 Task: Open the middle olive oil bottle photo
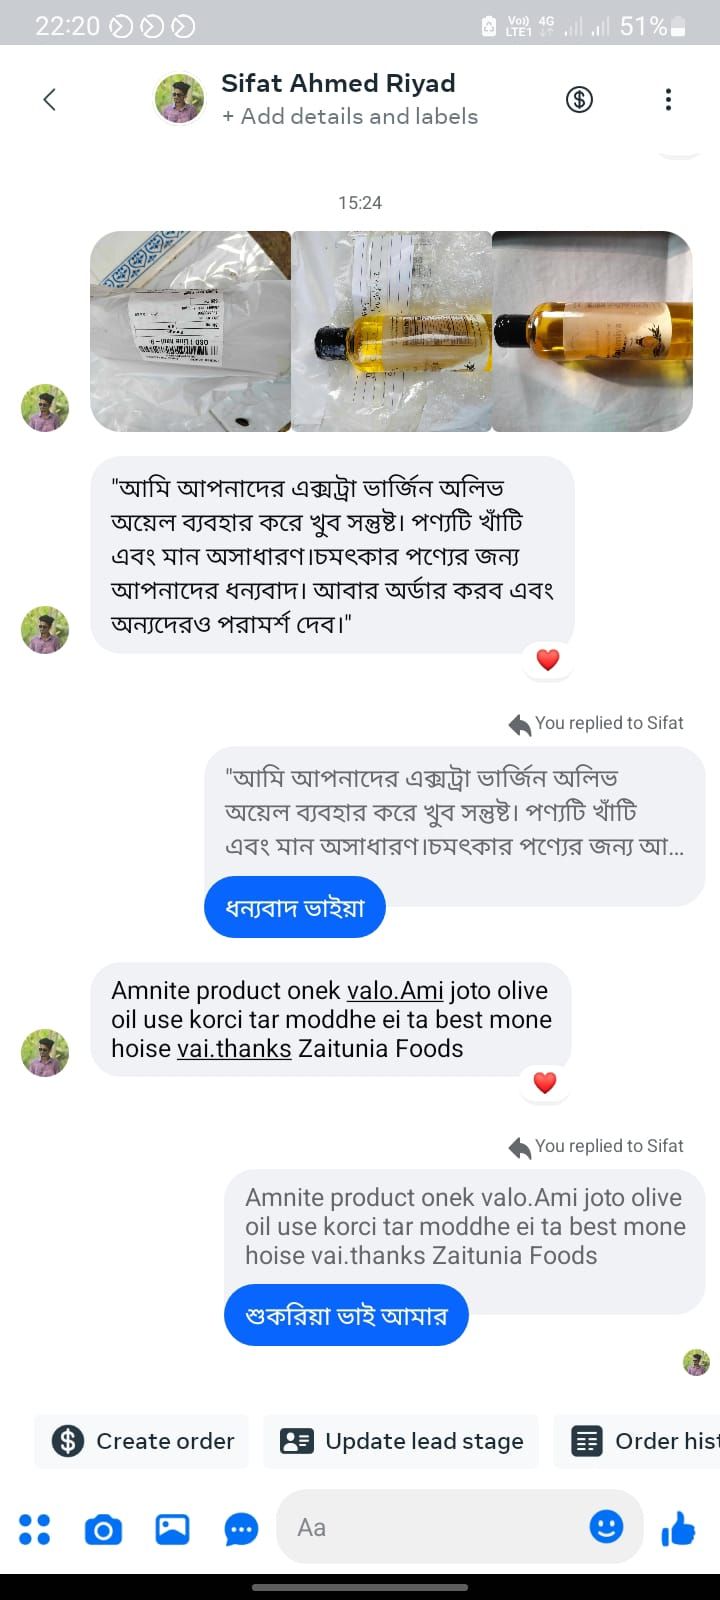point(391,331)
